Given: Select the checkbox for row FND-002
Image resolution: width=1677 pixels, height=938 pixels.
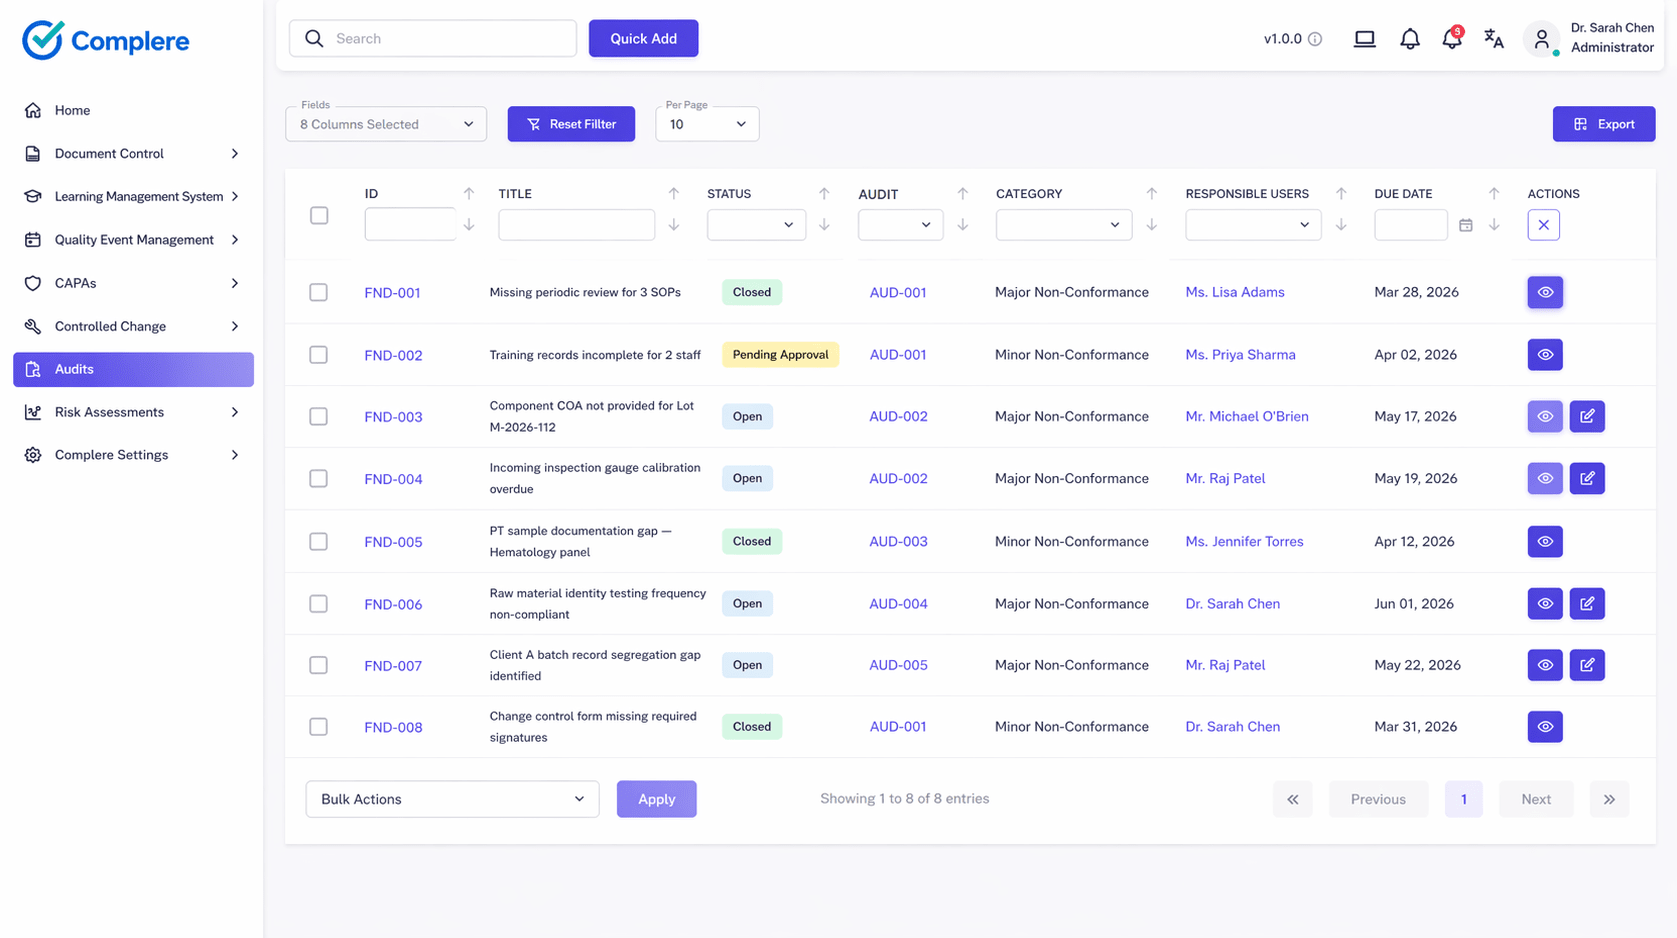Looking at the screenshot, I should coord(319,354).
